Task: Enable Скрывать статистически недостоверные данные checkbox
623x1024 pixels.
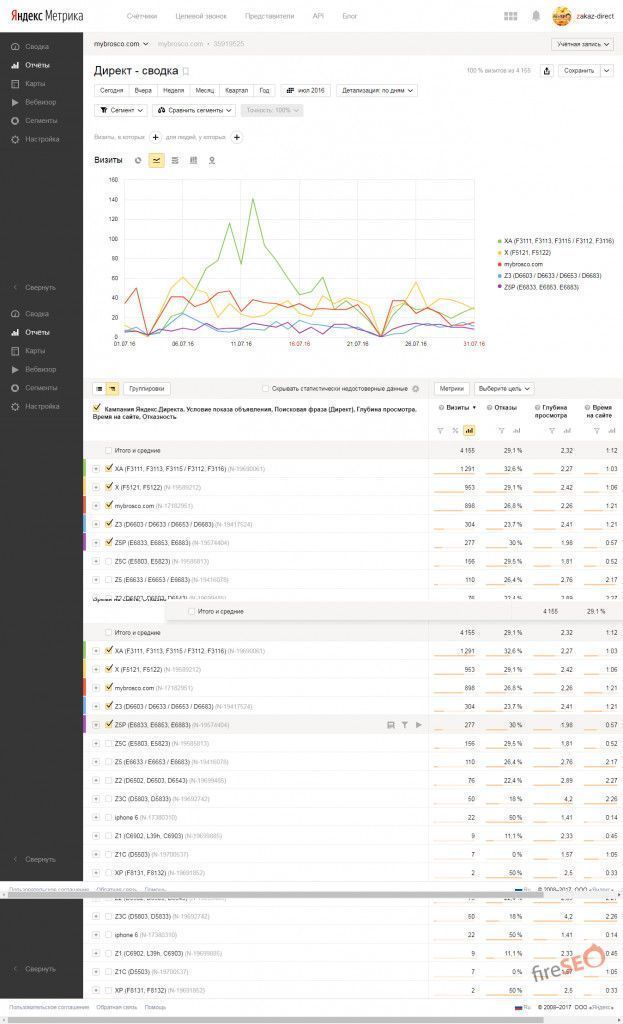Action: pyautogui.click(x=265, y=388)
